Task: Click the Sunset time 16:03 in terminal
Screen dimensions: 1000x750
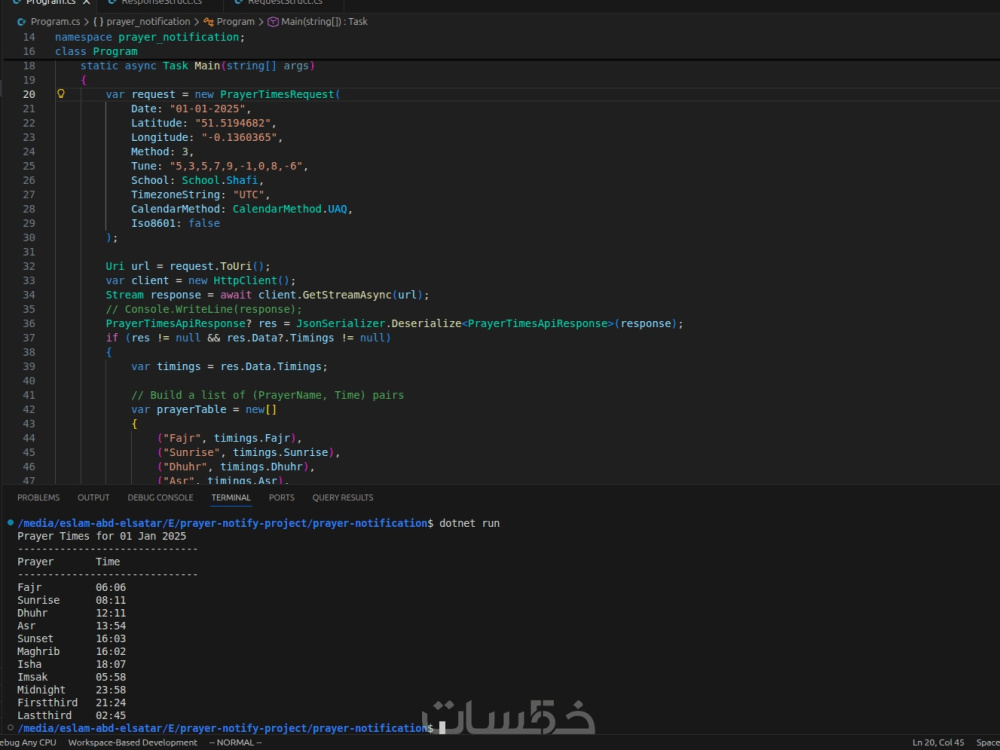Action: coord(111,638)
